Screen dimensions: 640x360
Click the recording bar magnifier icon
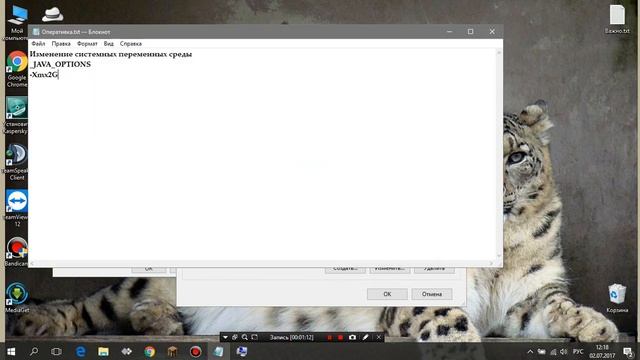click(x=244, y=337)
